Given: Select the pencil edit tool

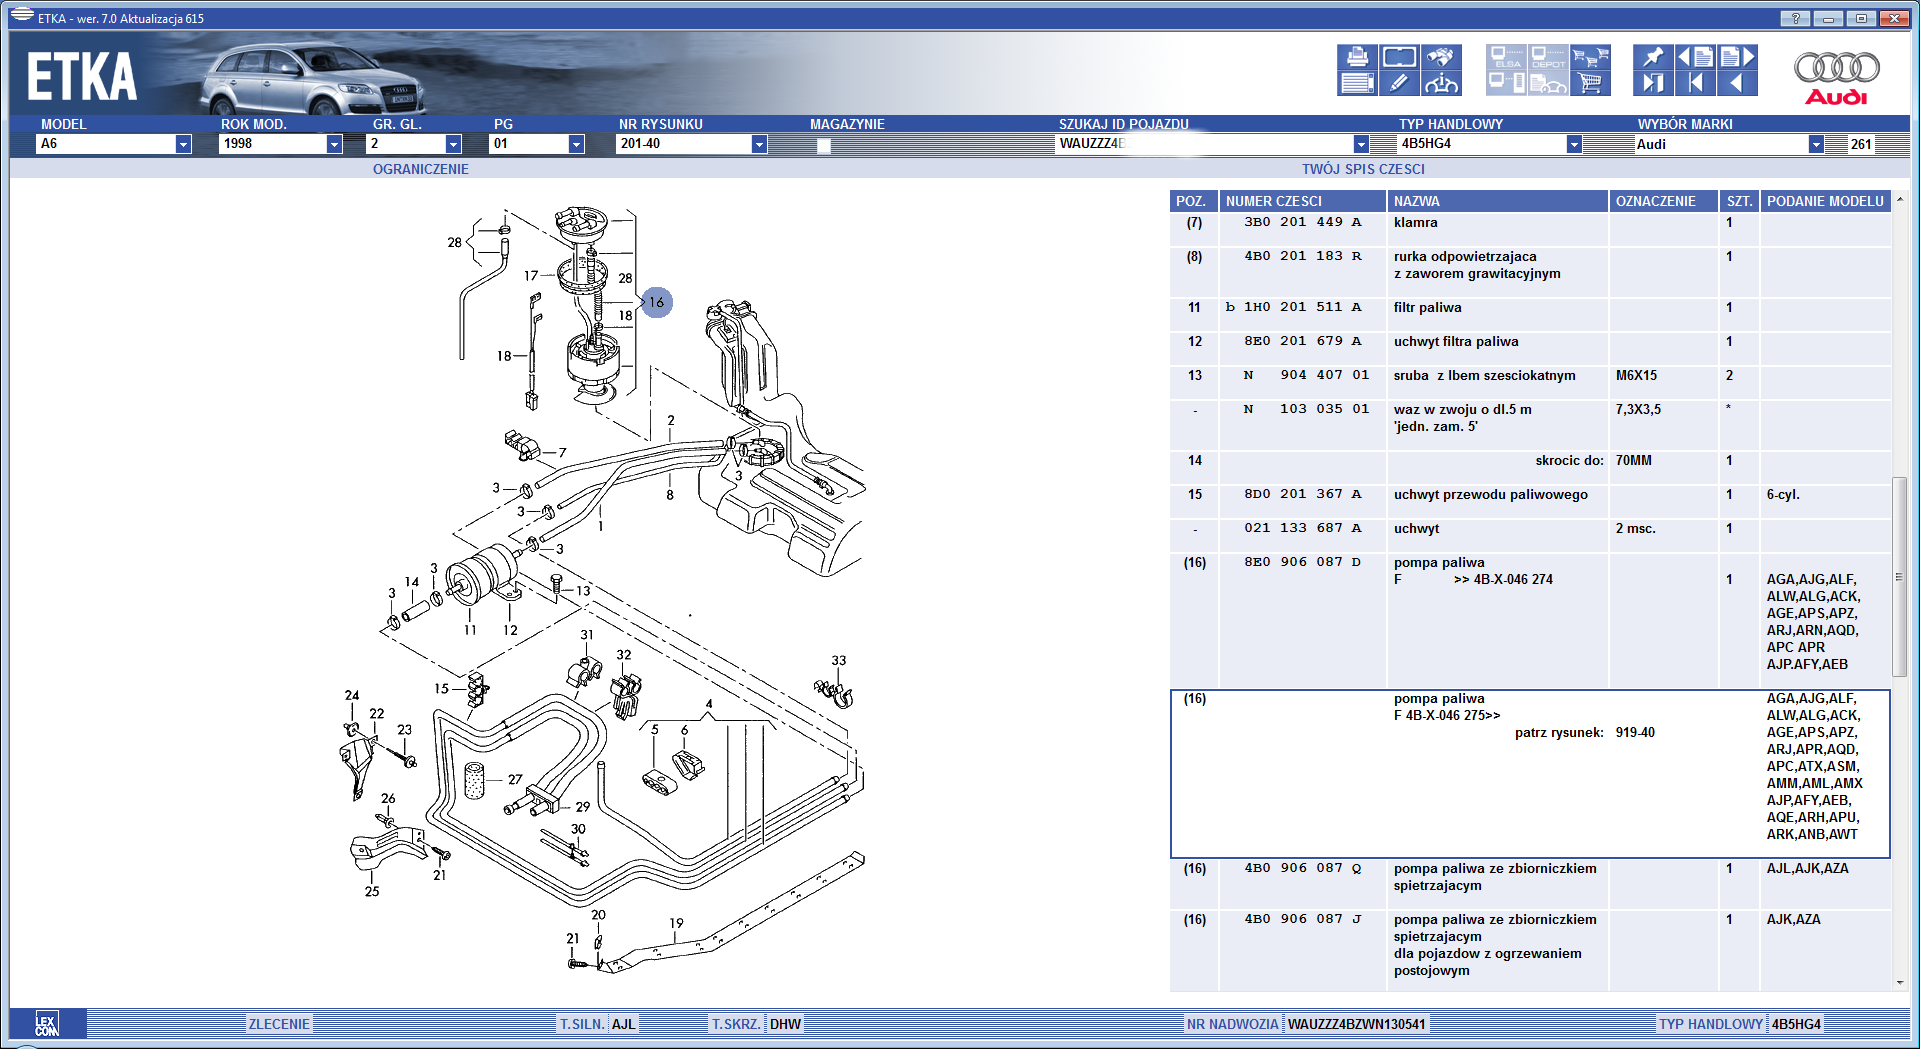Looking at the screenshot, I should (1399, 83).
